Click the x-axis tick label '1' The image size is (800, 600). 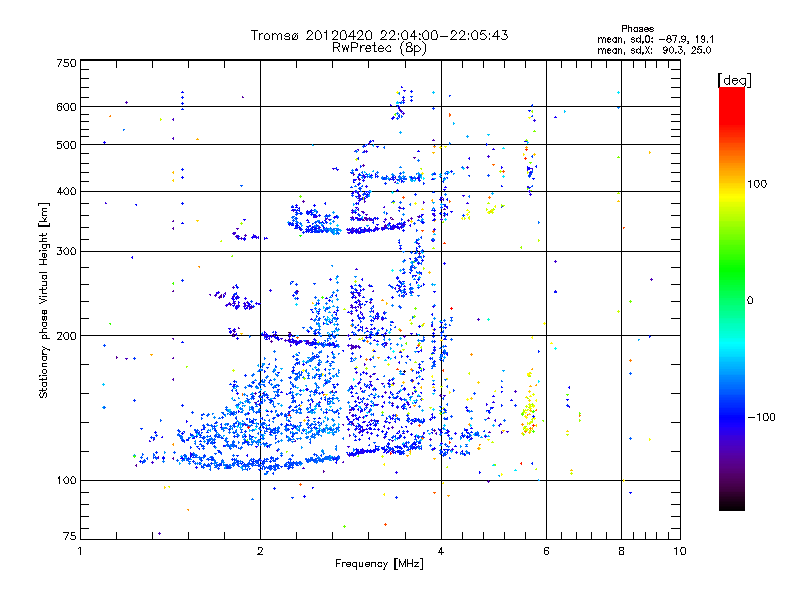click(80, 552)
